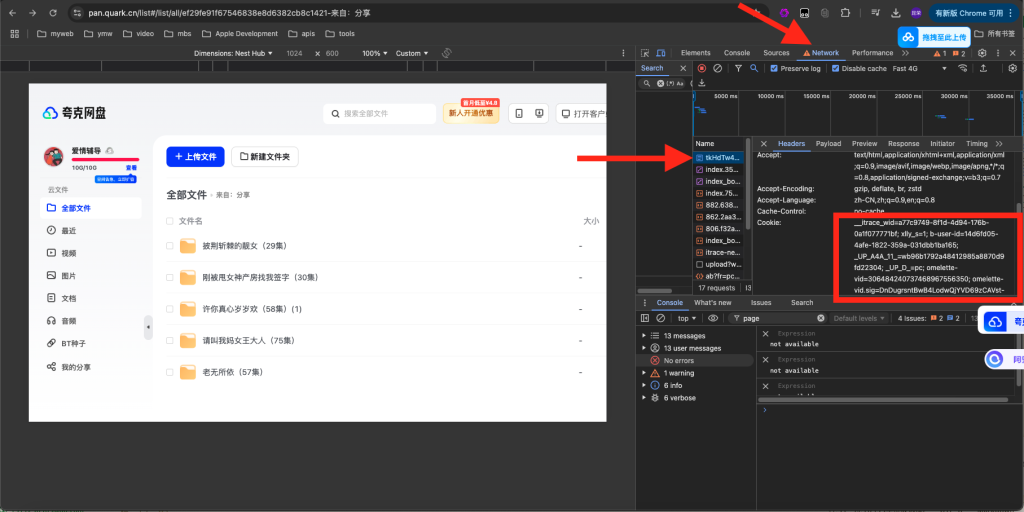
Task: Show the console sidebar toggle icon
Action: coord(645,318)
